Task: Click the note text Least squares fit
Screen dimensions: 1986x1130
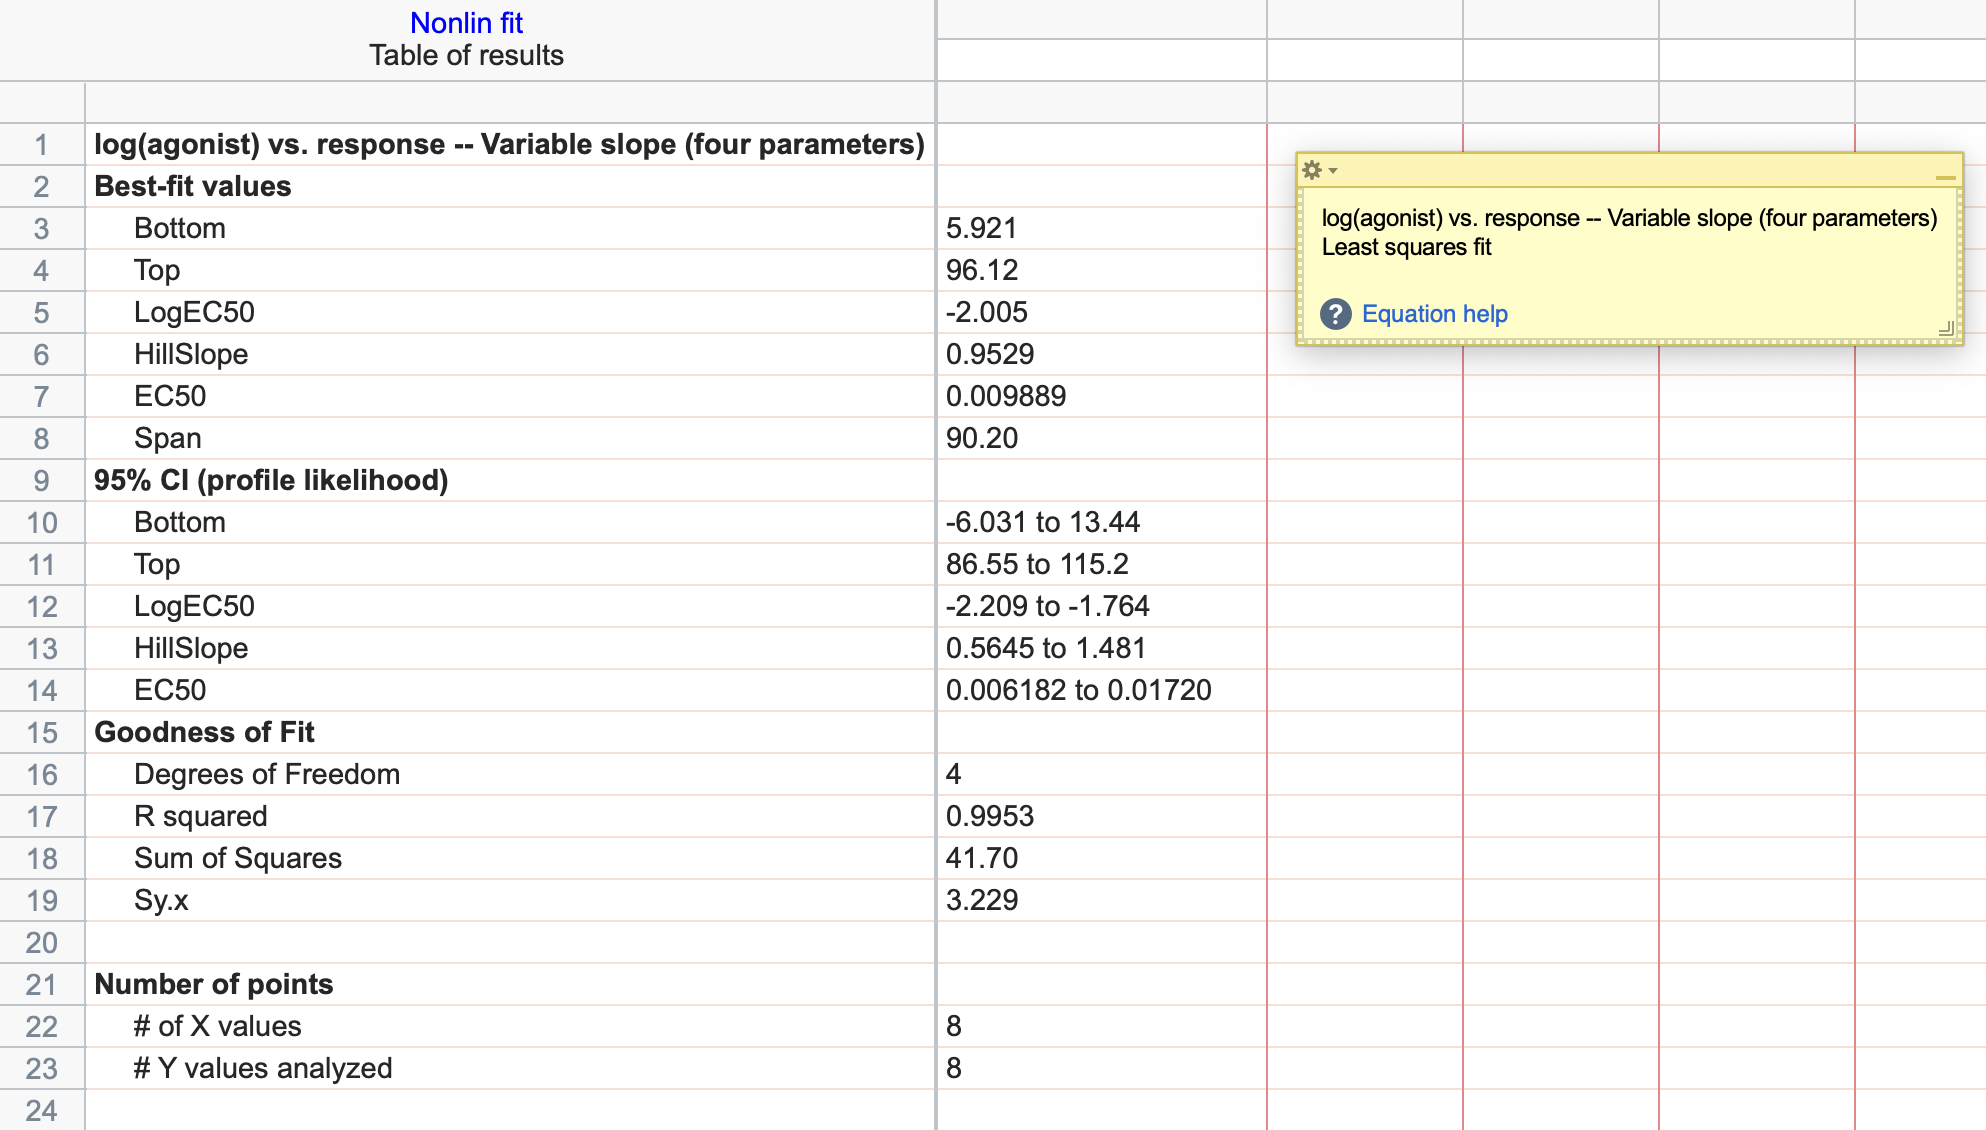Action: point(1405,247)
